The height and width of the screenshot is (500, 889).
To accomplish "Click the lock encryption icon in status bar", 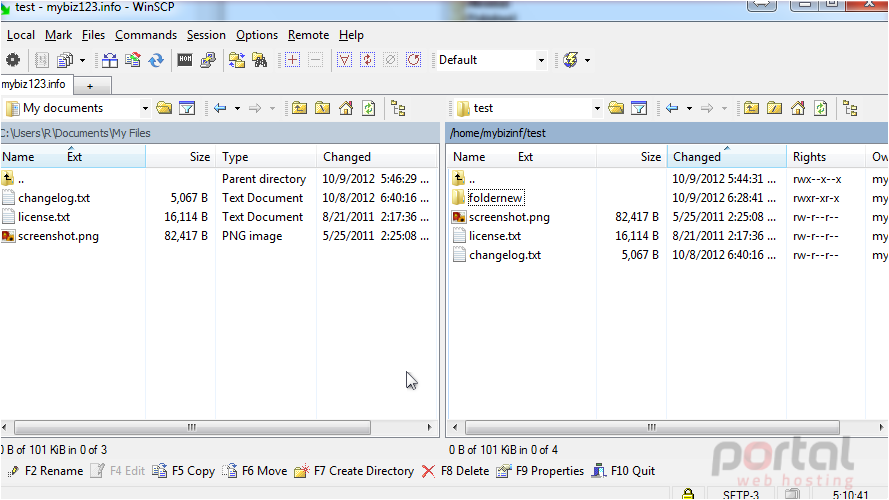I will (x=688, y=494).
